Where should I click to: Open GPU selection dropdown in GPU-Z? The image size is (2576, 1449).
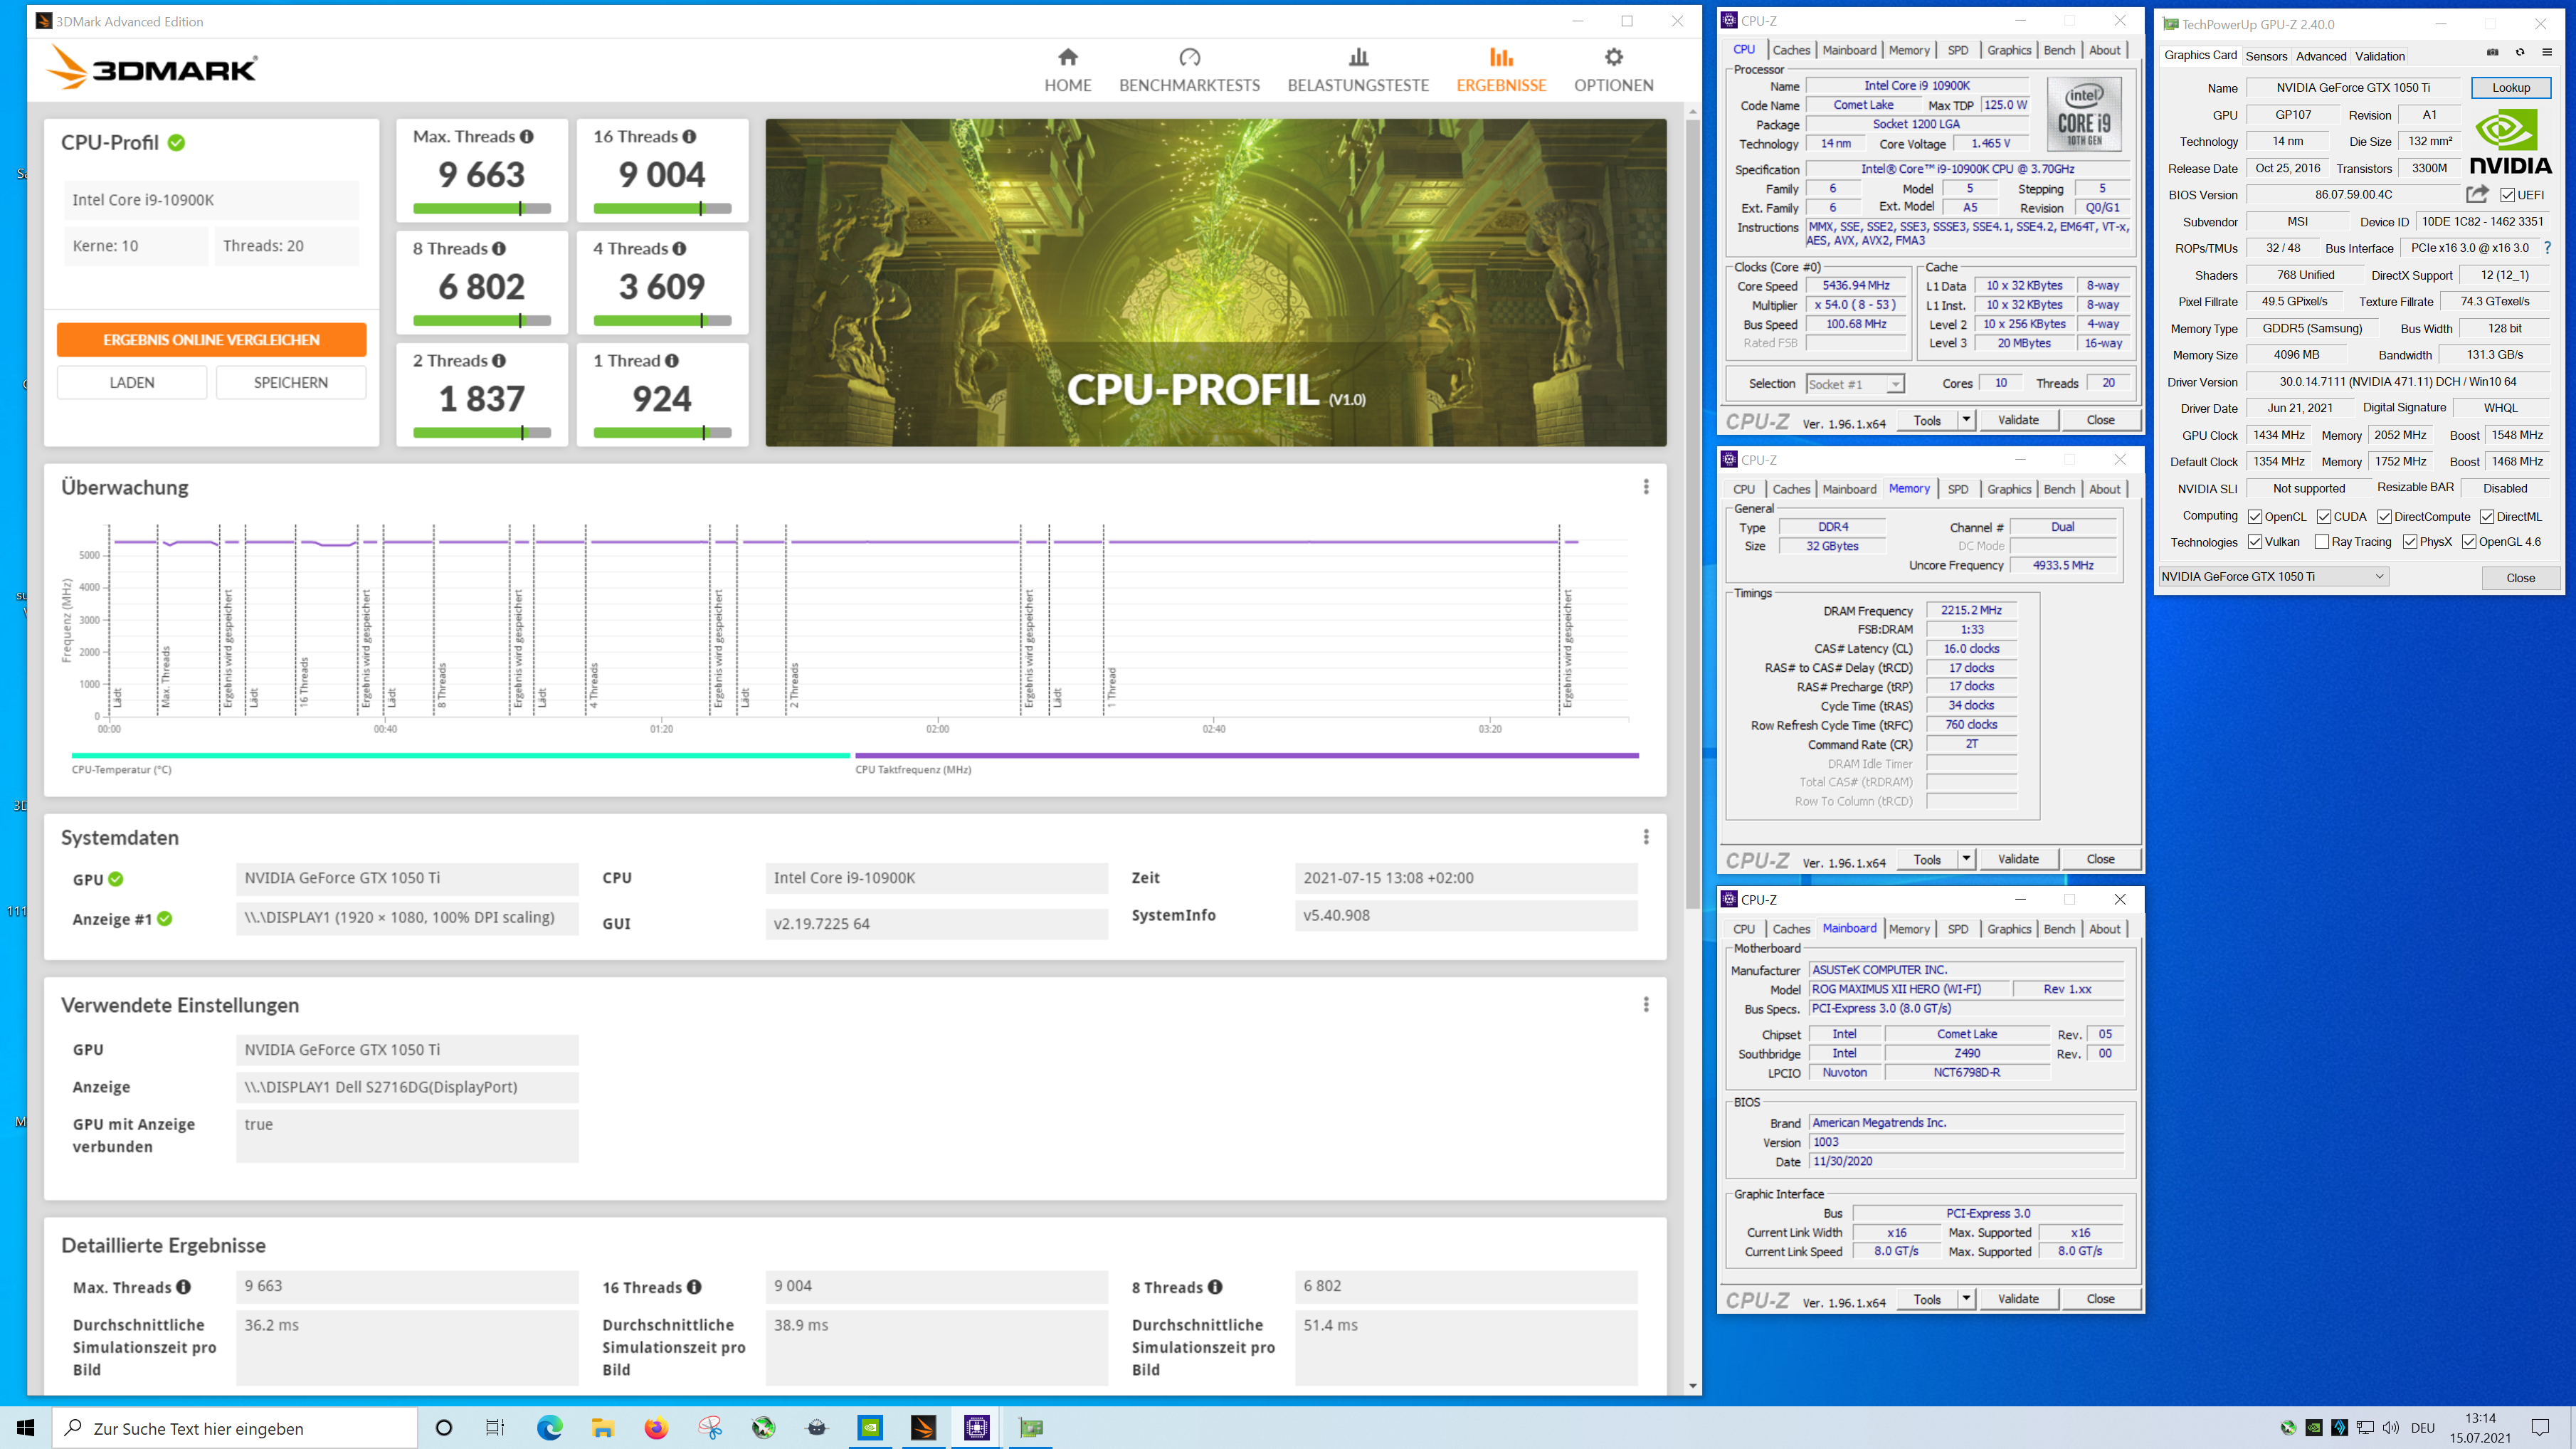click(2273, 577)
